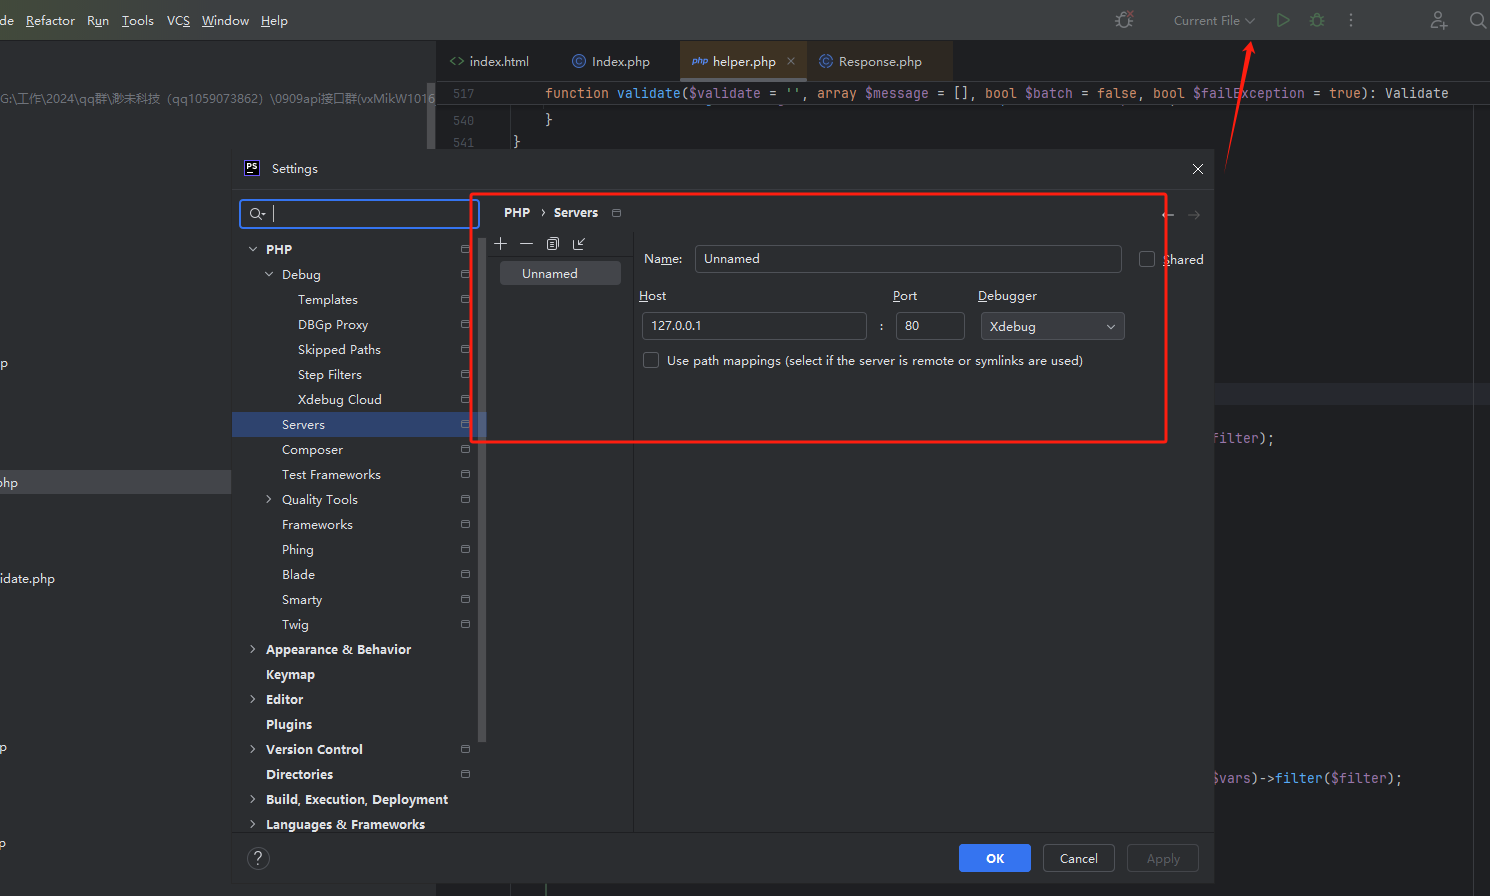1490x896 pixels.
Task: Go back in Settings navigation history
Action: pyautogui.click(x=1168, y=215)
